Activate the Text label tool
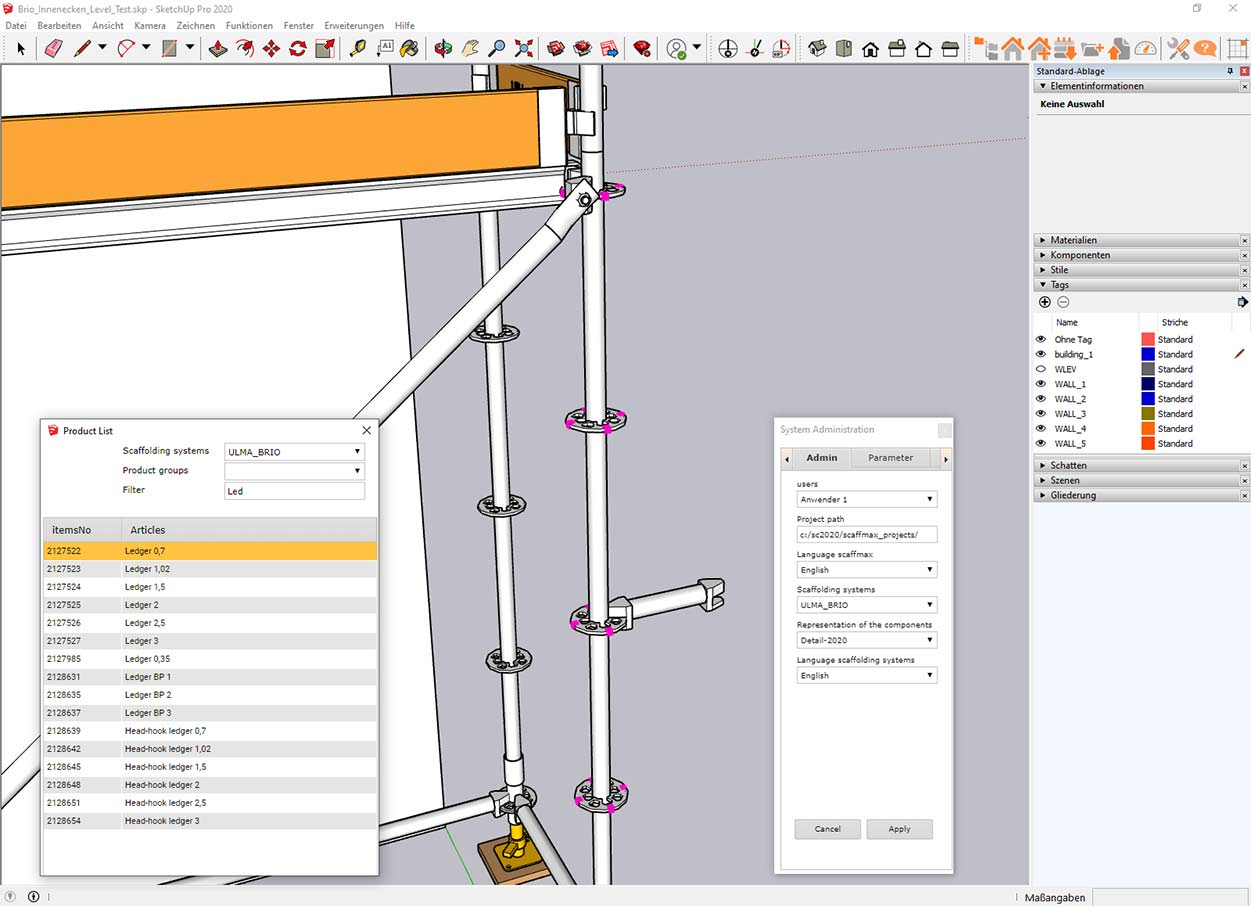Viewport: 1251px width, 906px height. coord(385,48)
